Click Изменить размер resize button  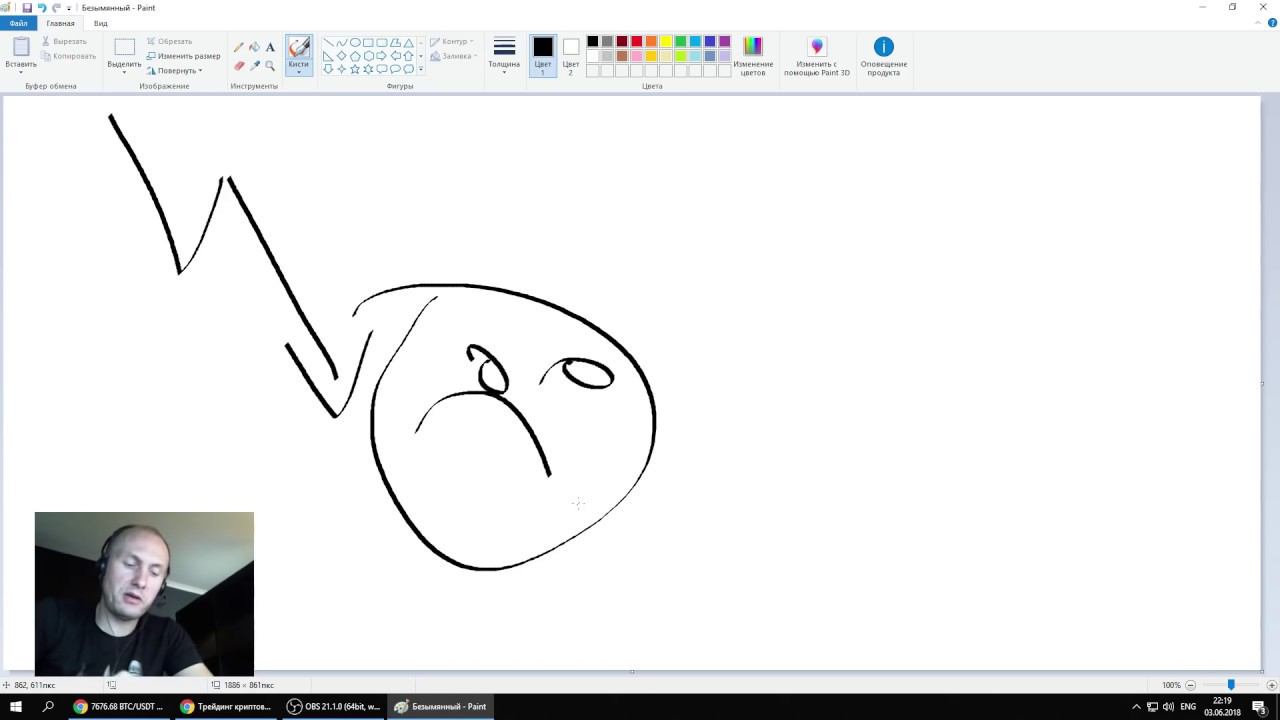point(183,56)
